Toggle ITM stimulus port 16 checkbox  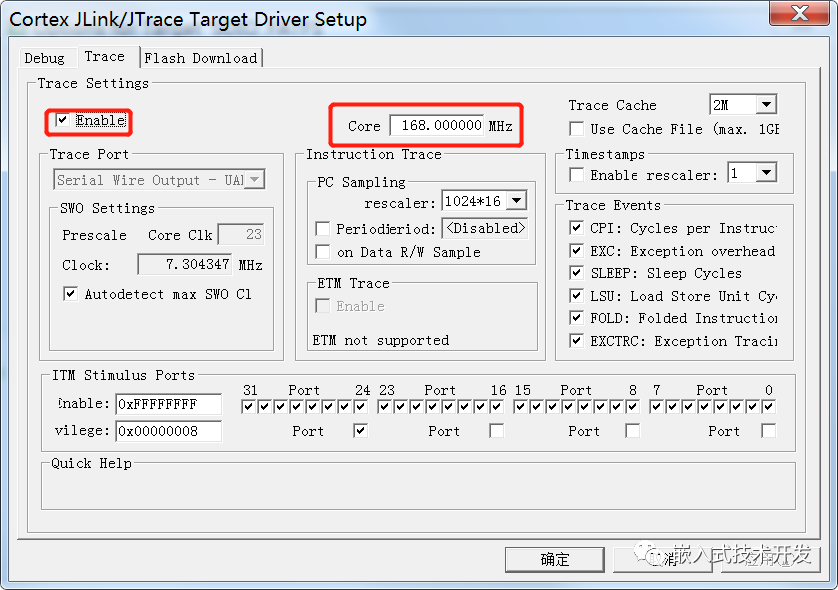496,407
